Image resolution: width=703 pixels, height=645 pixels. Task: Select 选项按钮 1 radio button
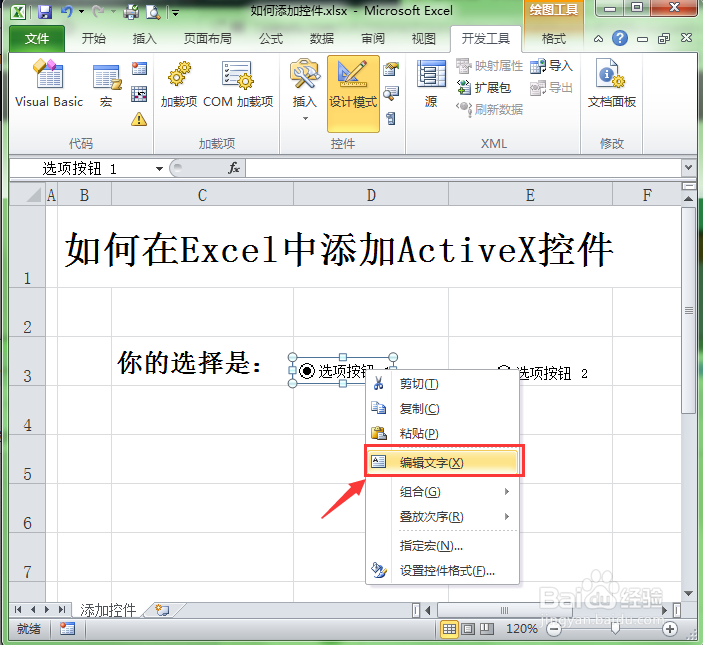(307, 371)
